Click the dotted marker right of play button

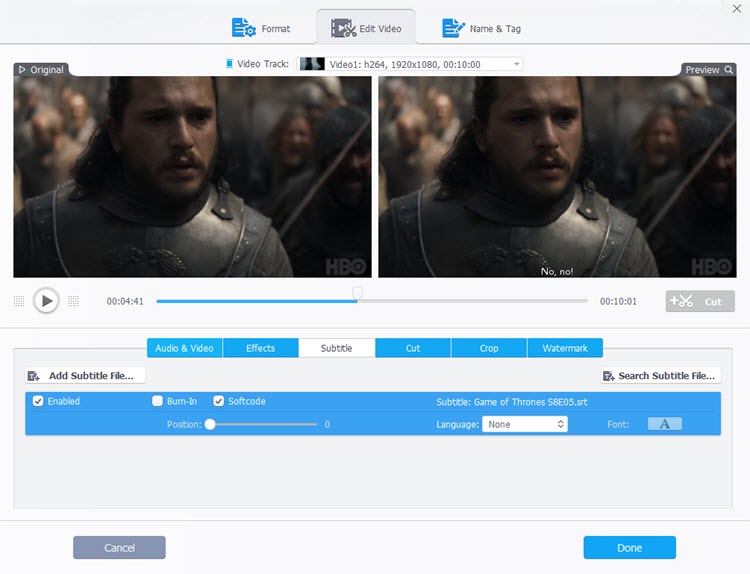click(73, 301)
